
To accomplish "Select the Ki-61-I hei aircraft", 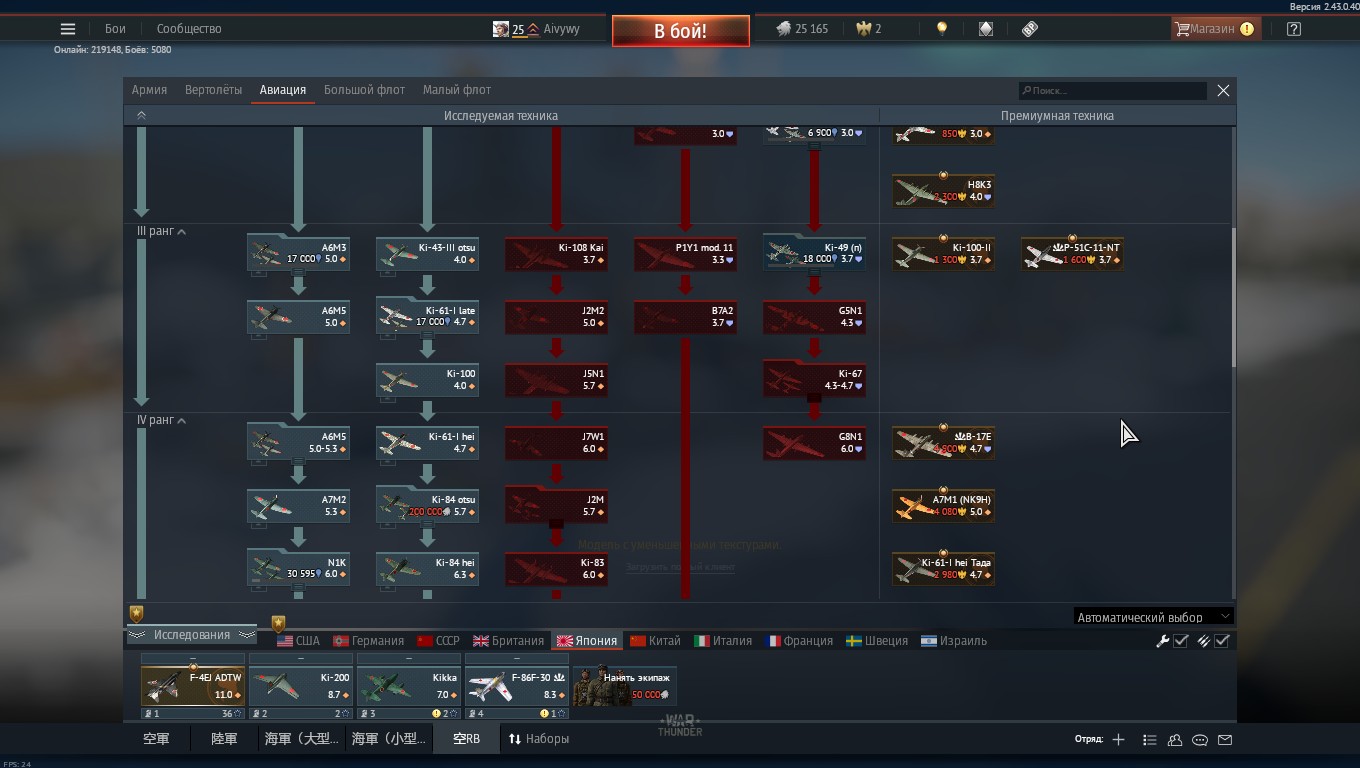I will [427, 442].
